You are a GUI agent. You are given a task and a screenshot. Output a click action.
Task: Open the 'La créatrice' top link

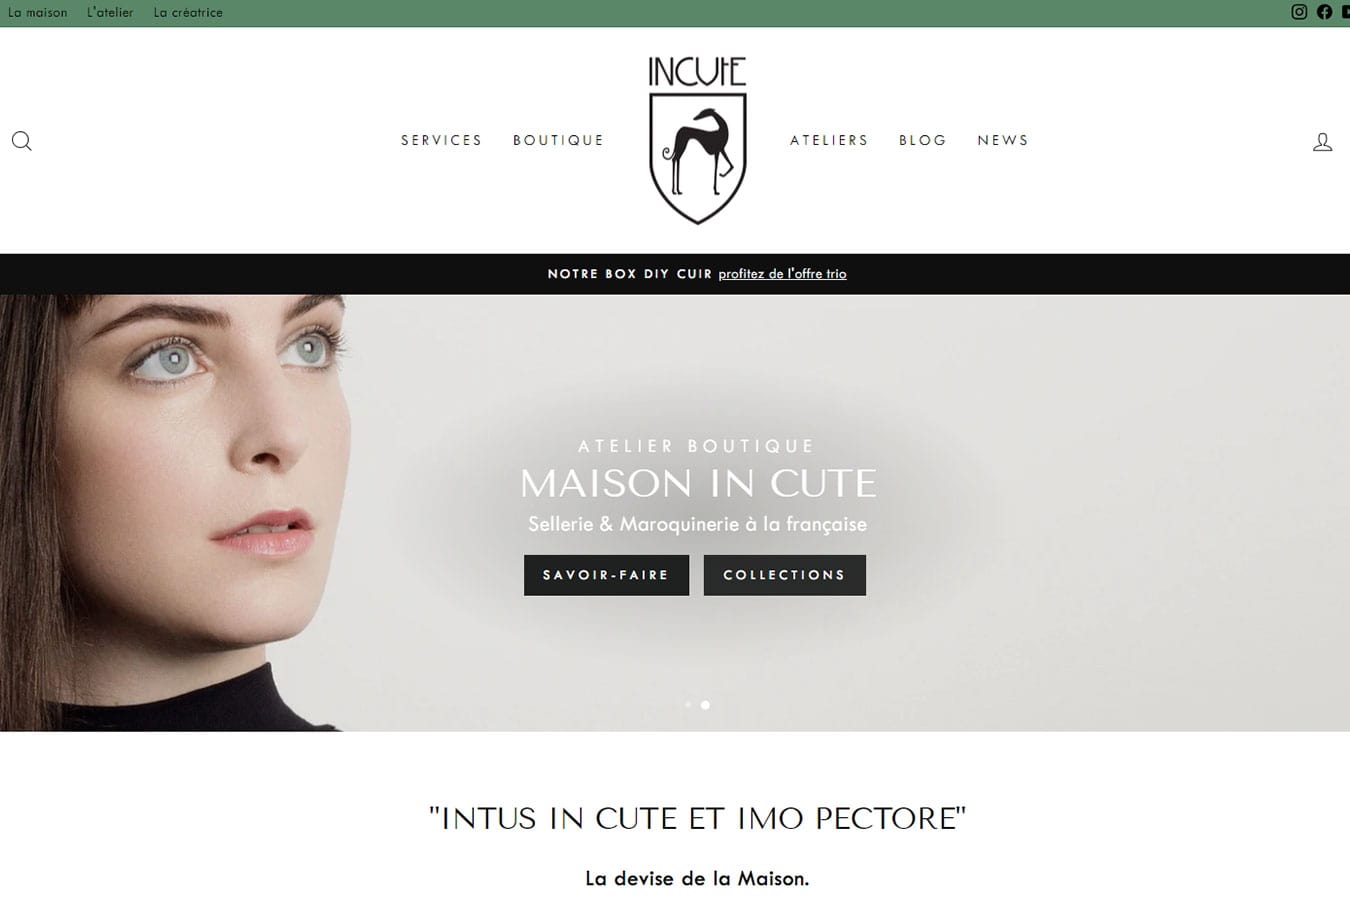(x=188, y=13)
